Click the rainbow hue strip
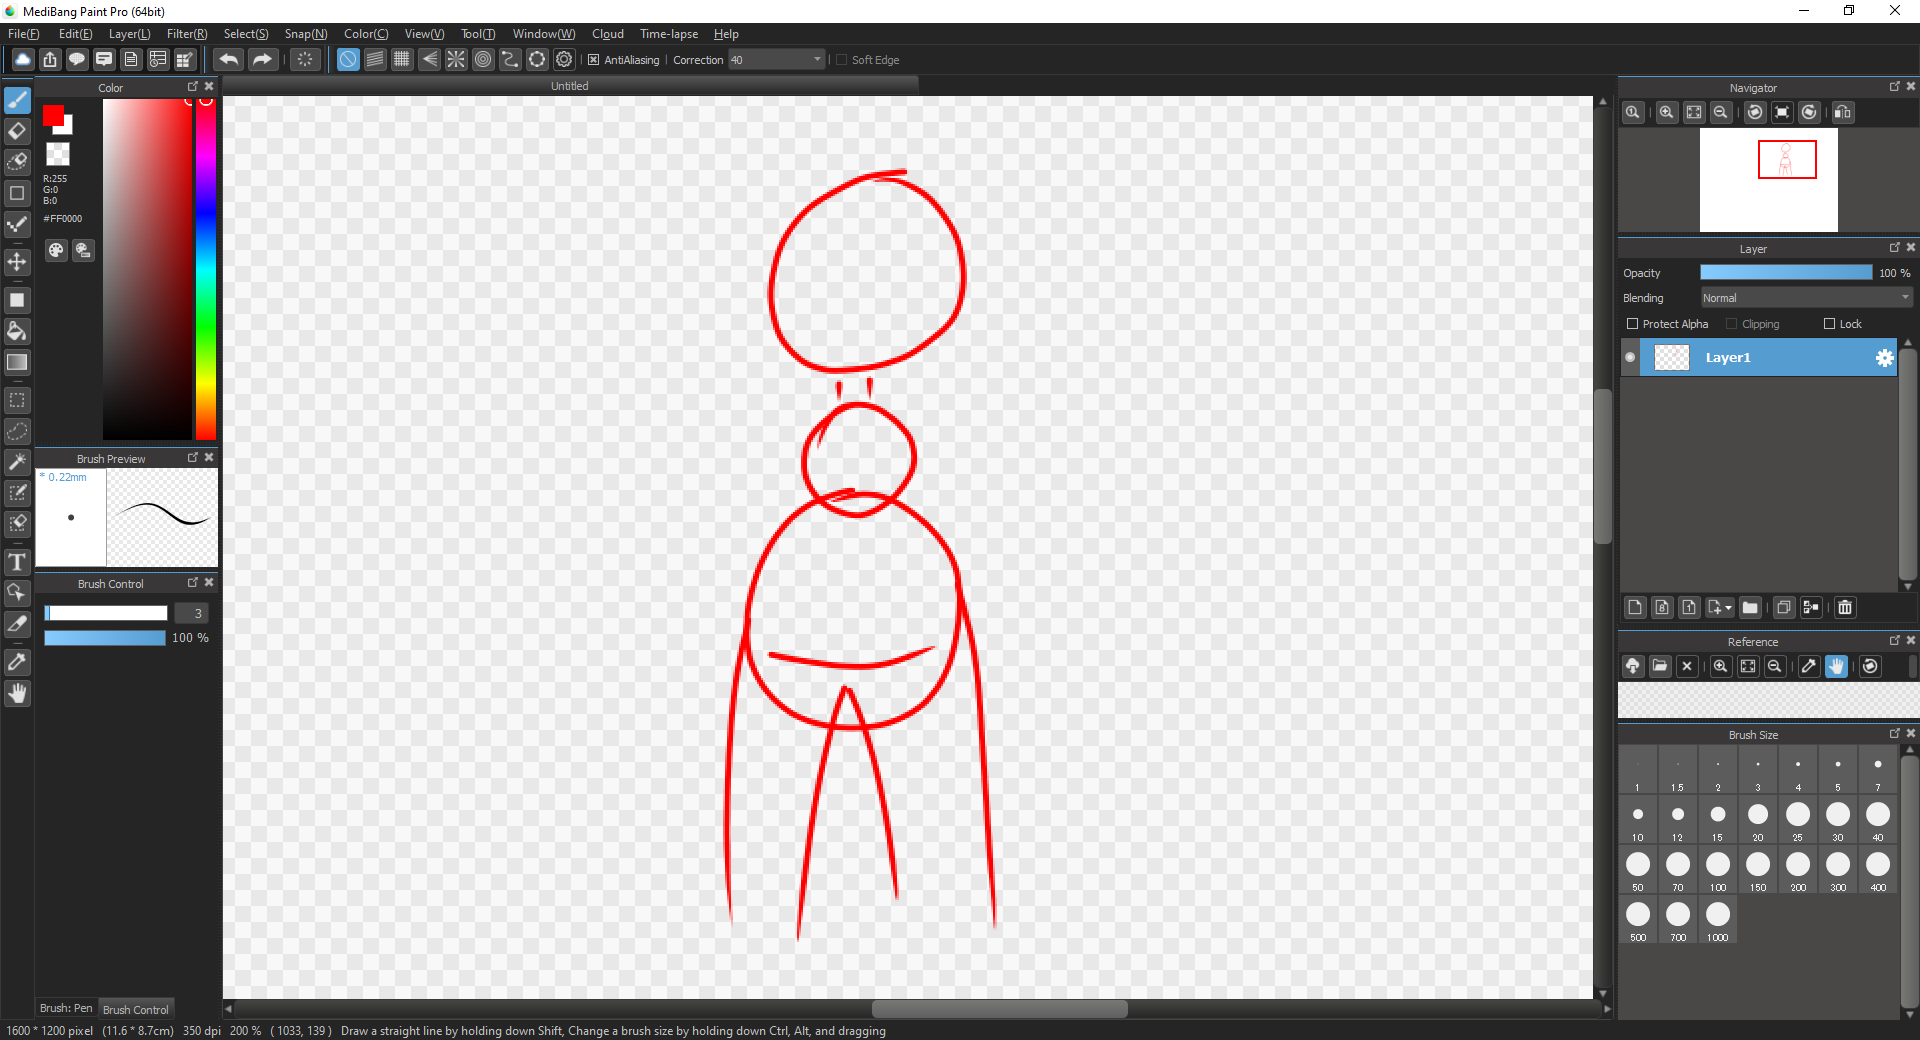Viewport: 1920px width, 1040px height. tap(206, 269)
